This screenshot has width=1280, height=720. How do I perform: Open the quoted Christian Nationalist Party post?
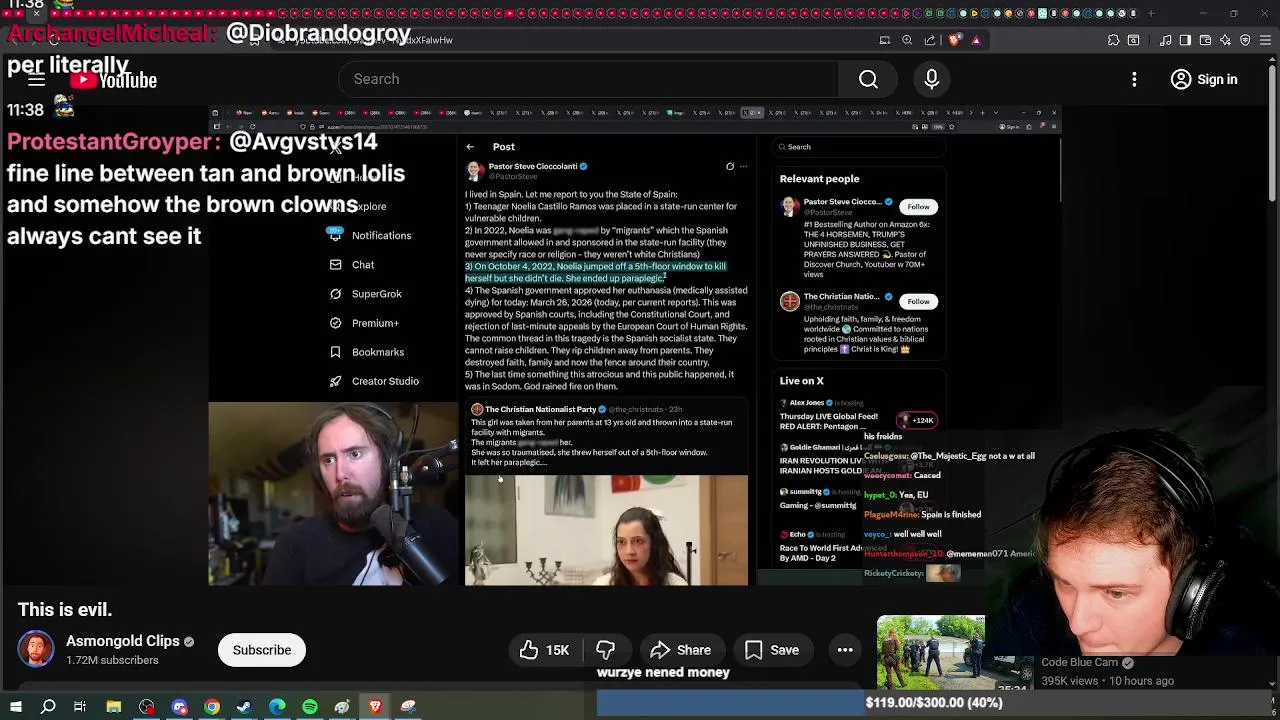[606, 492]
